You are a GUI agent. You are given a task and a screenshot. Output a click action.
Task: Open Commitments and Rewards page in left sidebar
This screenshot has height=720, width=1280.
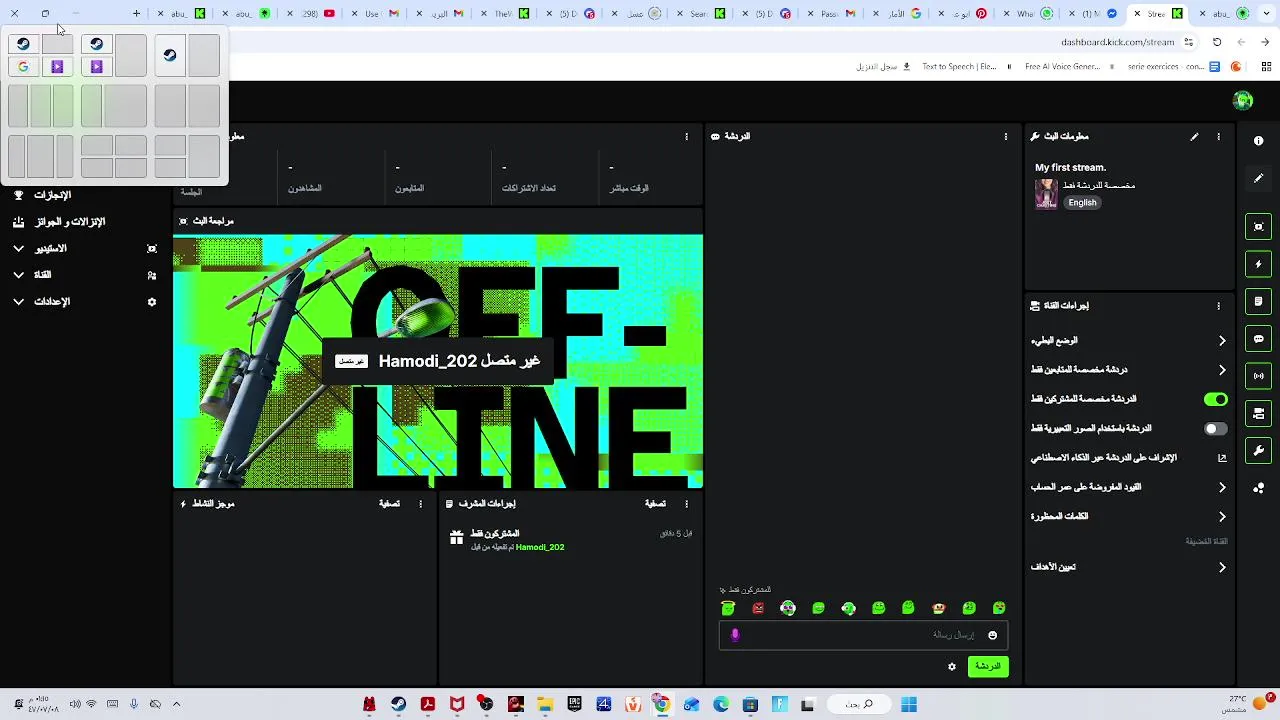pyautogui.click(x=70, y=222)
